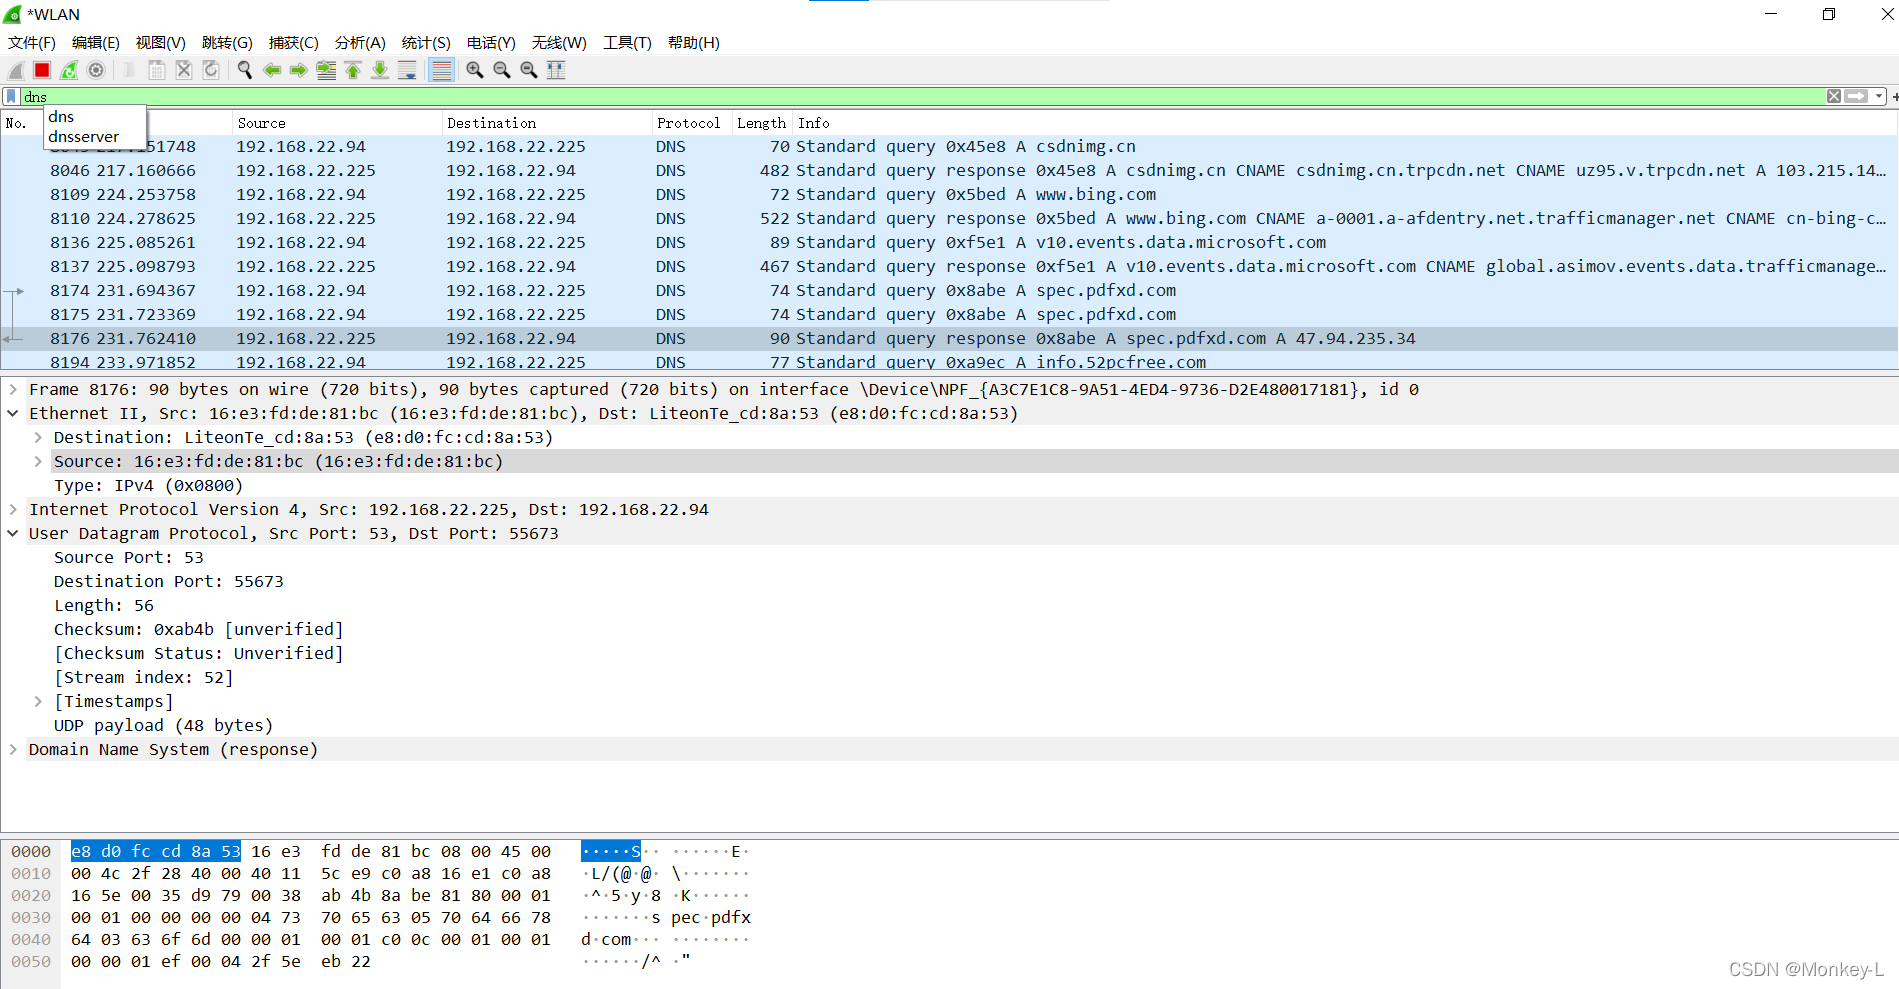
Task: Restart the current capture
Action: (x=69, y=70)
